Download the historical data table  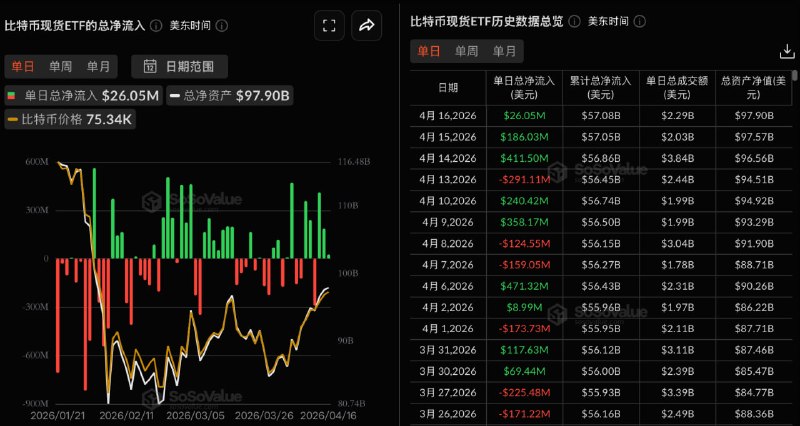pos(787,51)
